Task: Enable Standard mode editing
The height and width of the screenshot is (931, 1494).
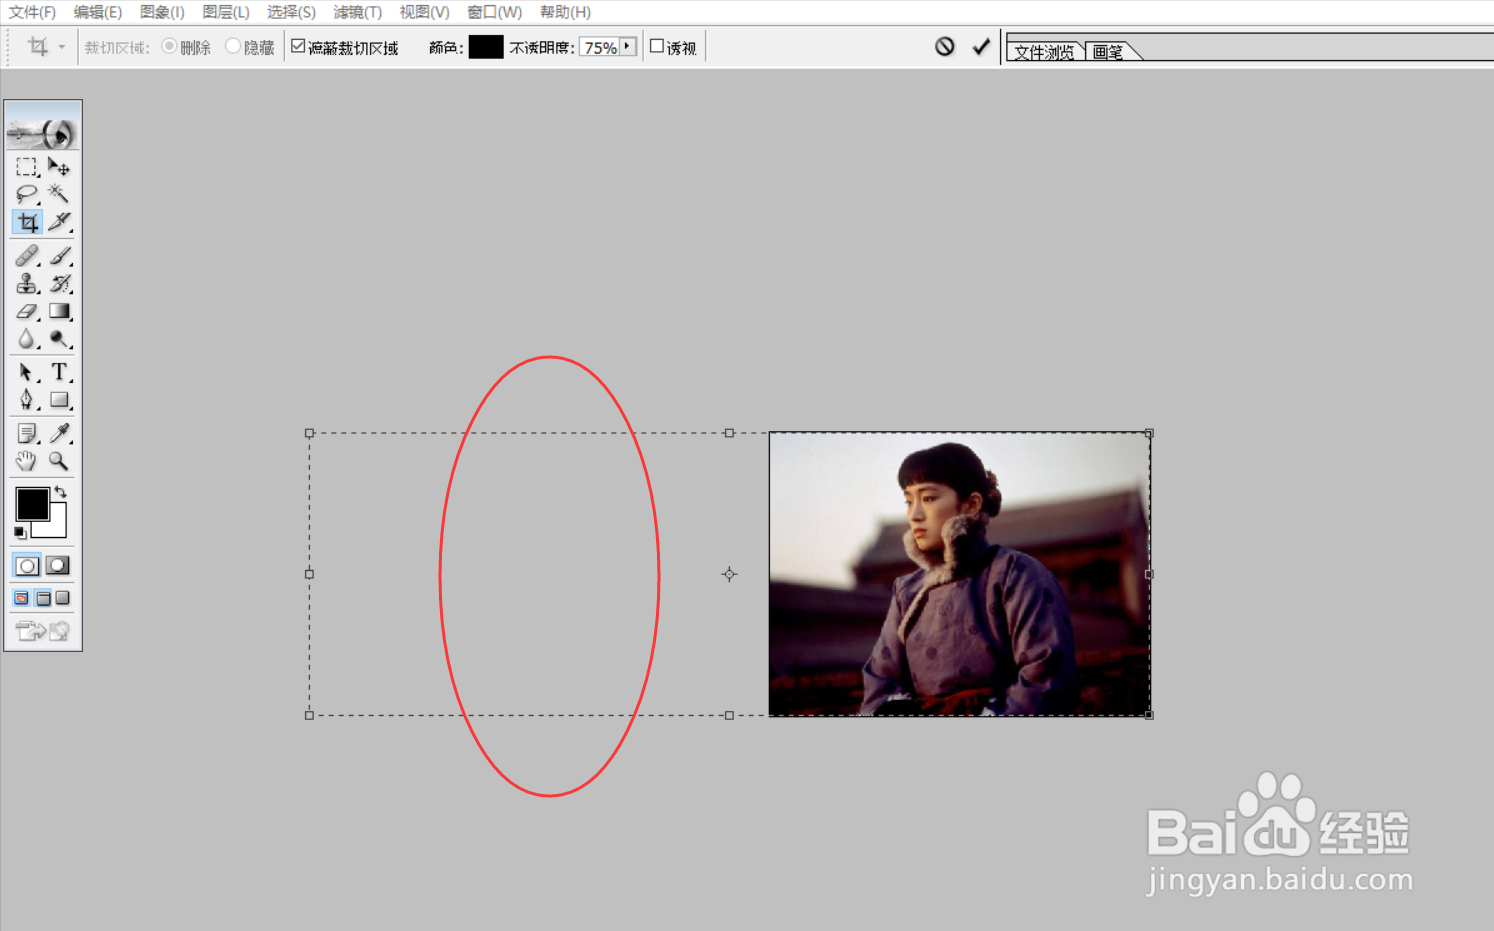Action: coord(27,566)
